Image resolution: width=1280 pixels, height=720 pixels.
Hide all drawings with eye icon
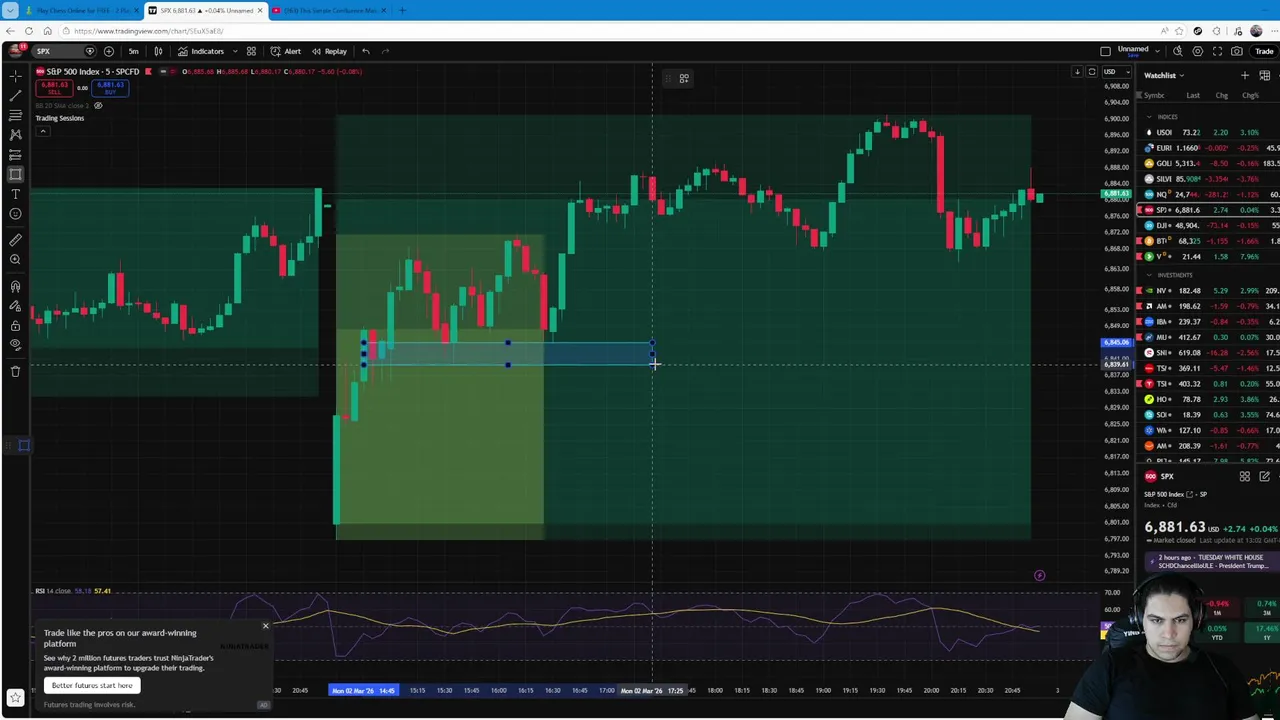(x=15, y=345)
